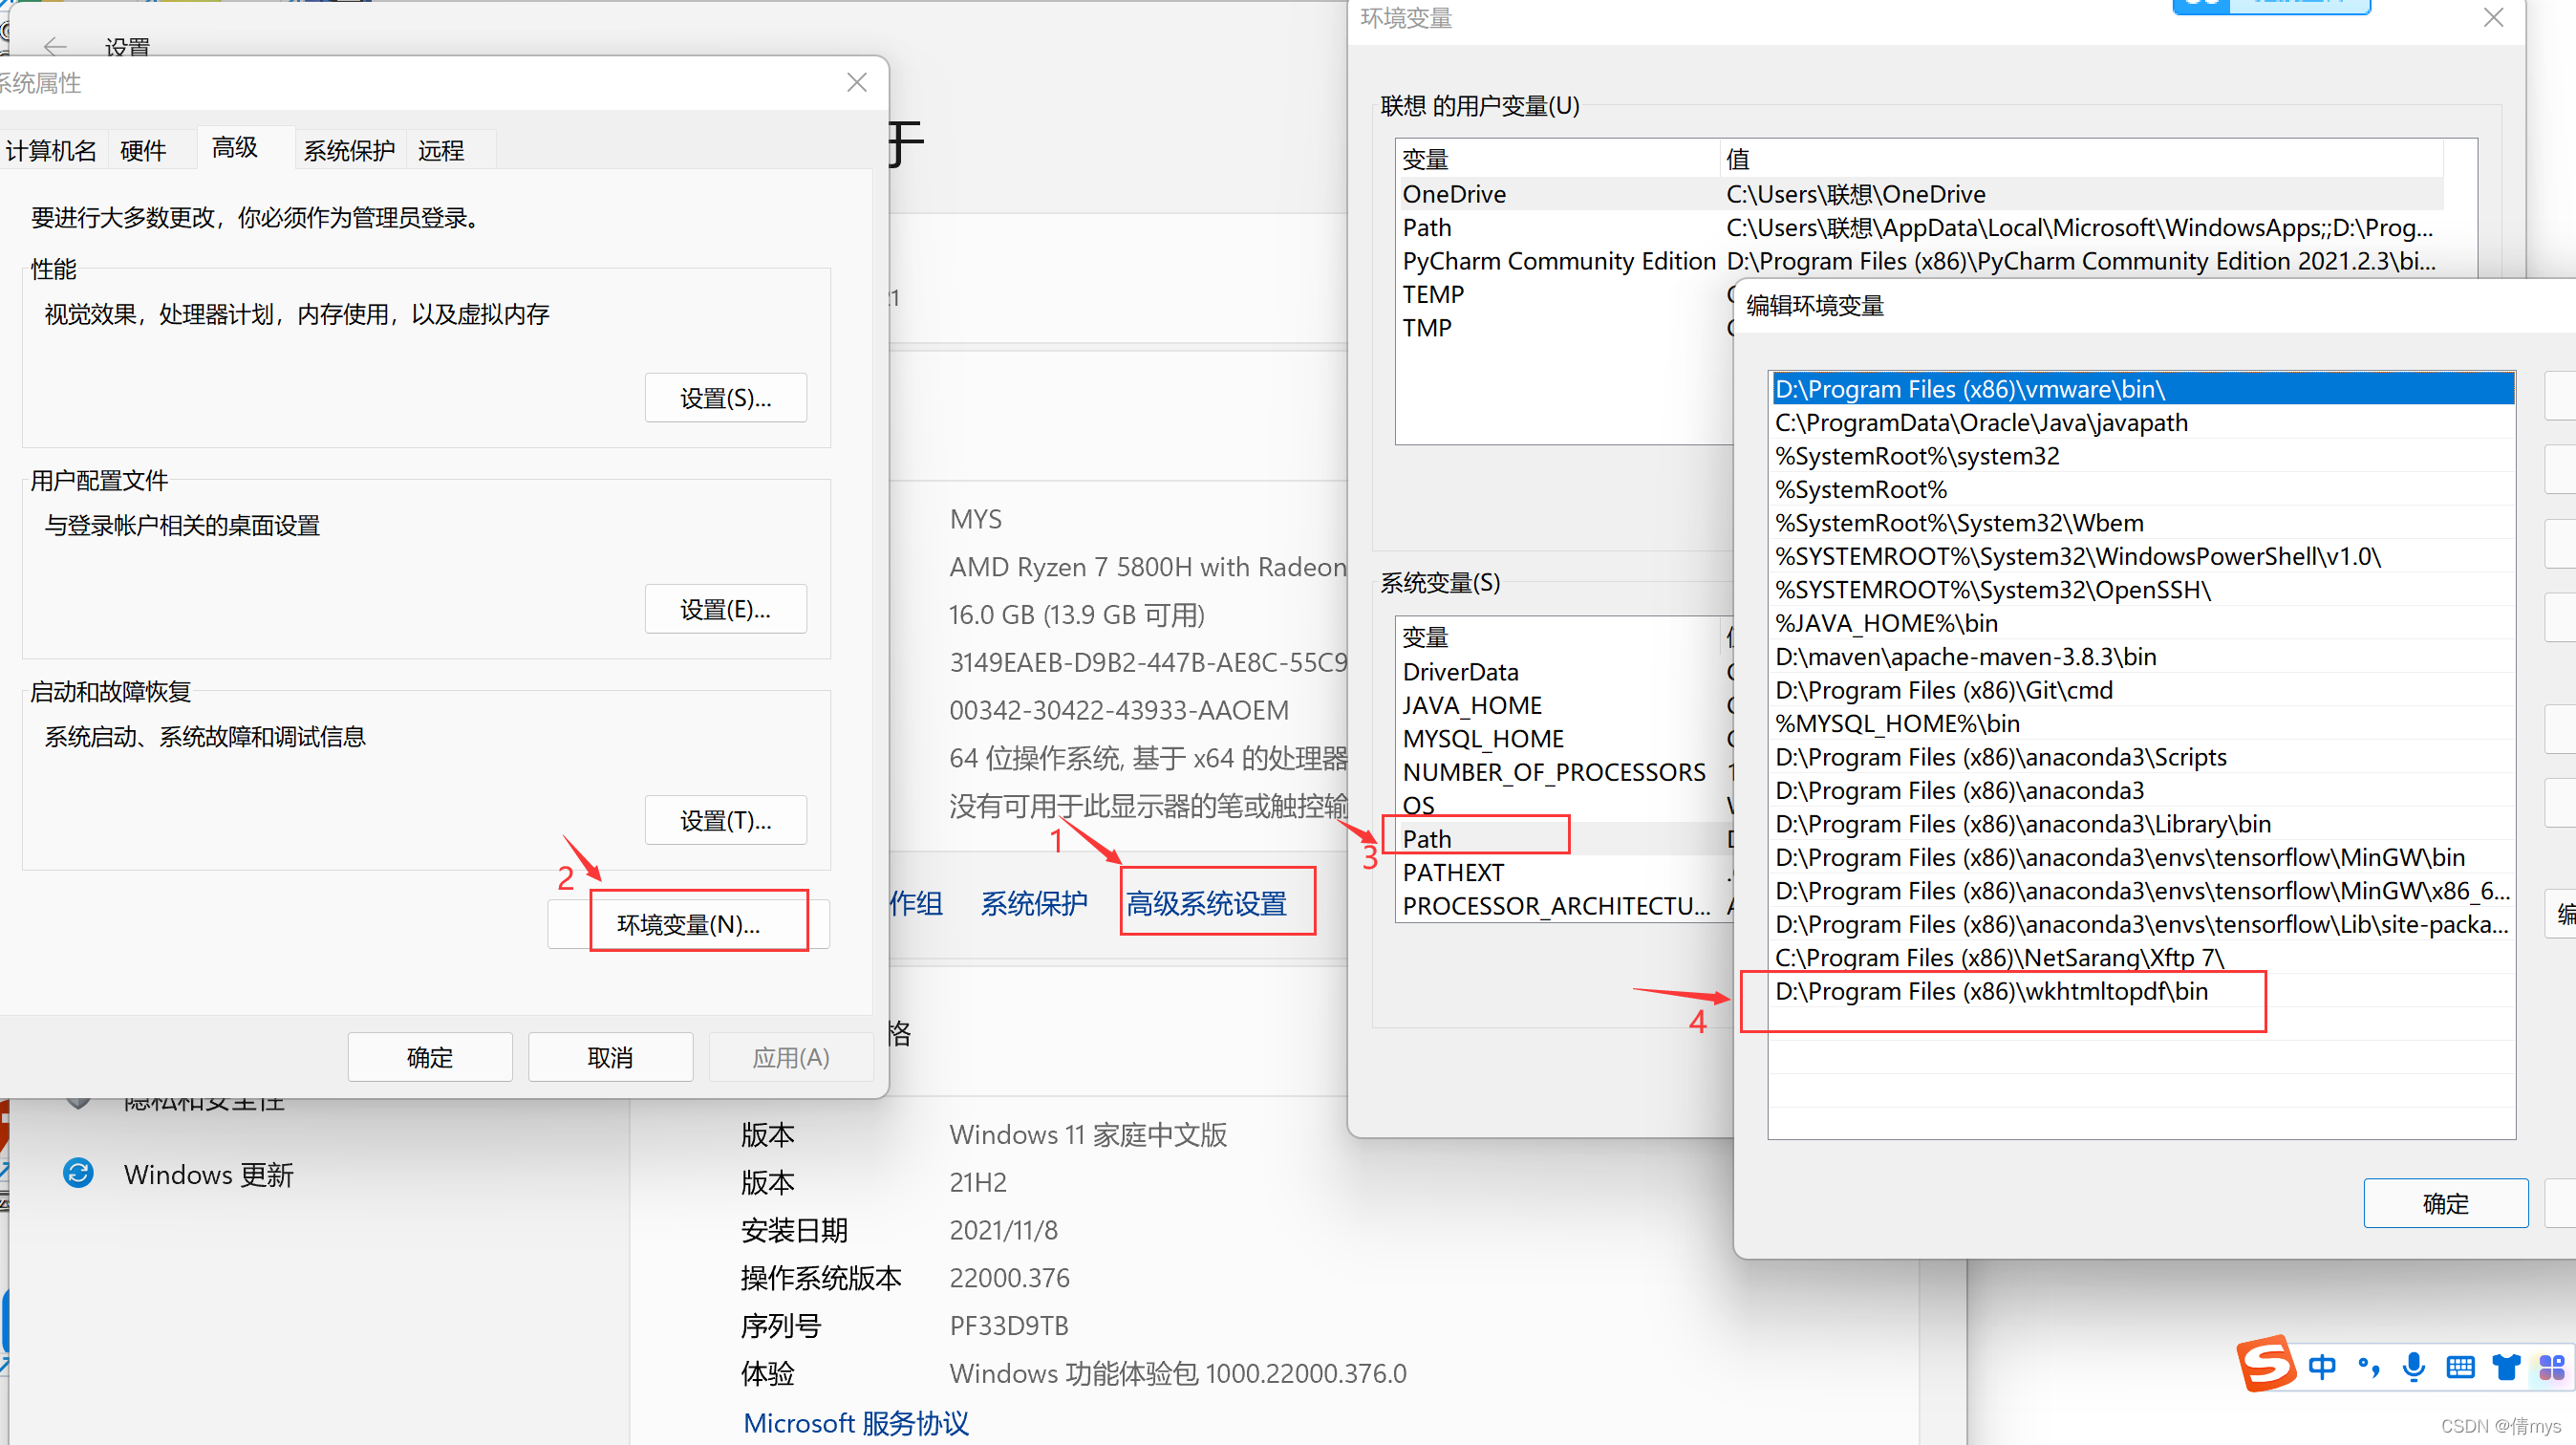Viewport: 2576px width, 1445px height.
Task: Open the Sogou soft keyboard icon
Action: pos(2459,1367)
